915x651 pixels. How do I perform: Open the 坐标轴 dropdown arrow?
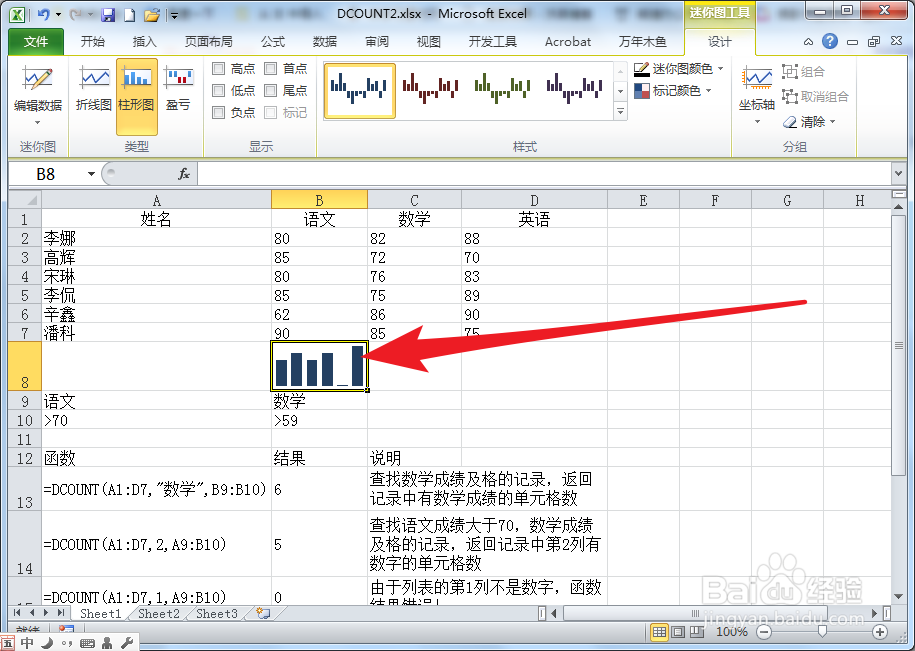coord(757,122)
